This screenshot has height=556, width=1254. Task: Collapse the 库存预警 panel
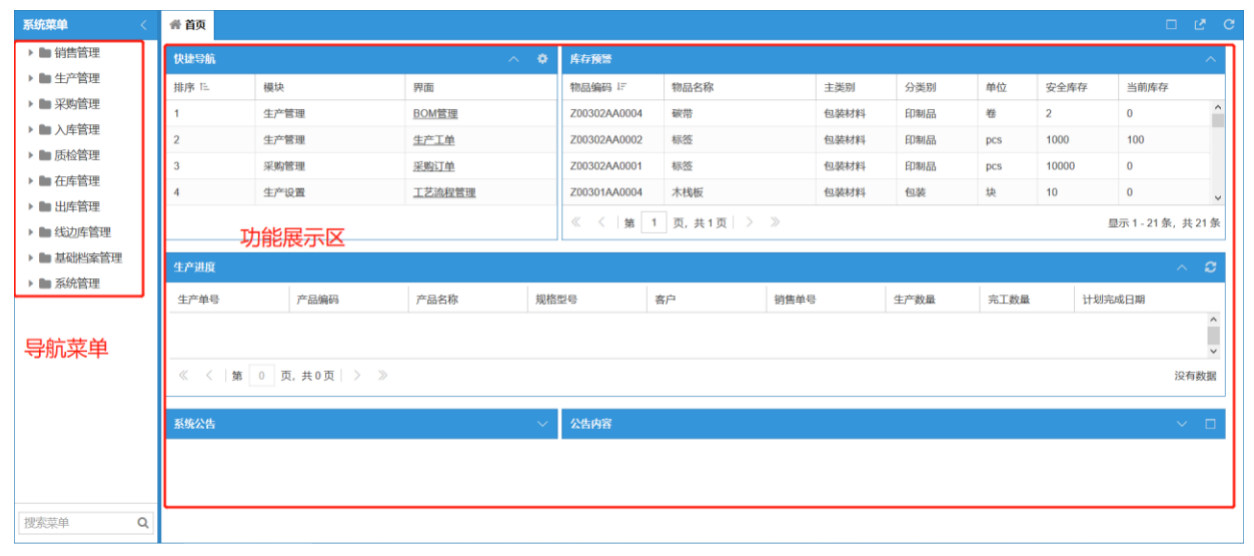point(1210,59)
